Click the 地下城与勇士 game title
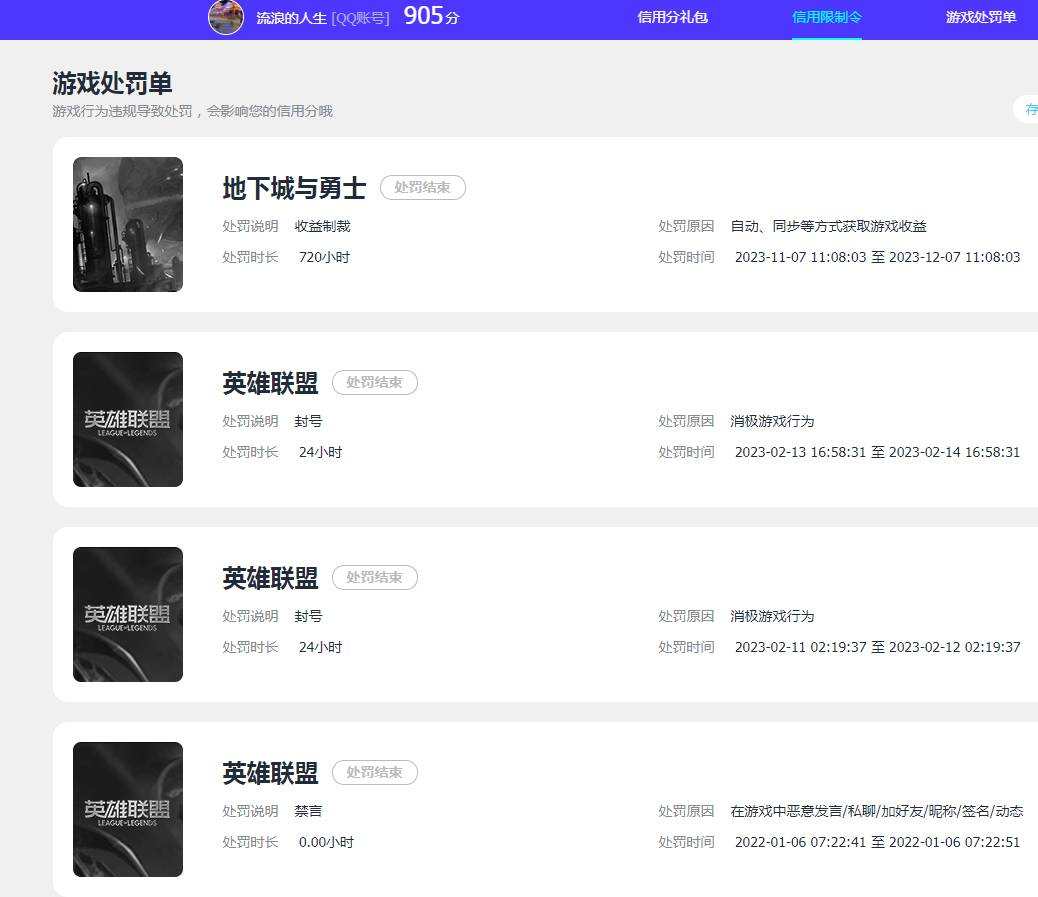1038x897 pixels. (294, 188)
